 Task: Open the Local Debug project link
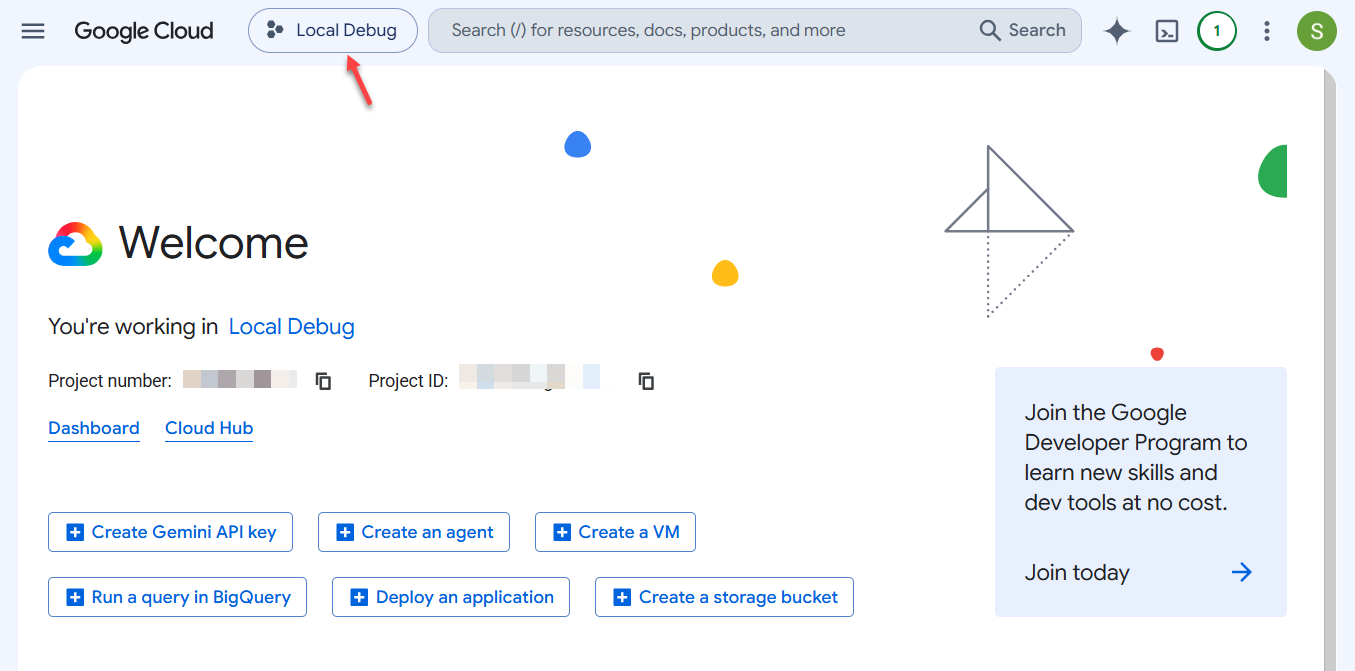pyautogui.click(x=292, y=327)
